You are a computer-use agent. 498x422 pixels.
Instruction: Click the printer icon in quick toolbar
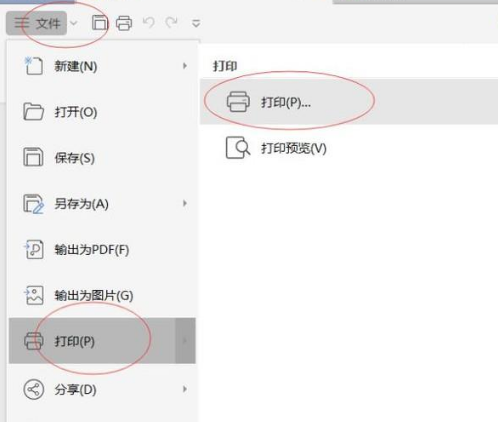124,23
